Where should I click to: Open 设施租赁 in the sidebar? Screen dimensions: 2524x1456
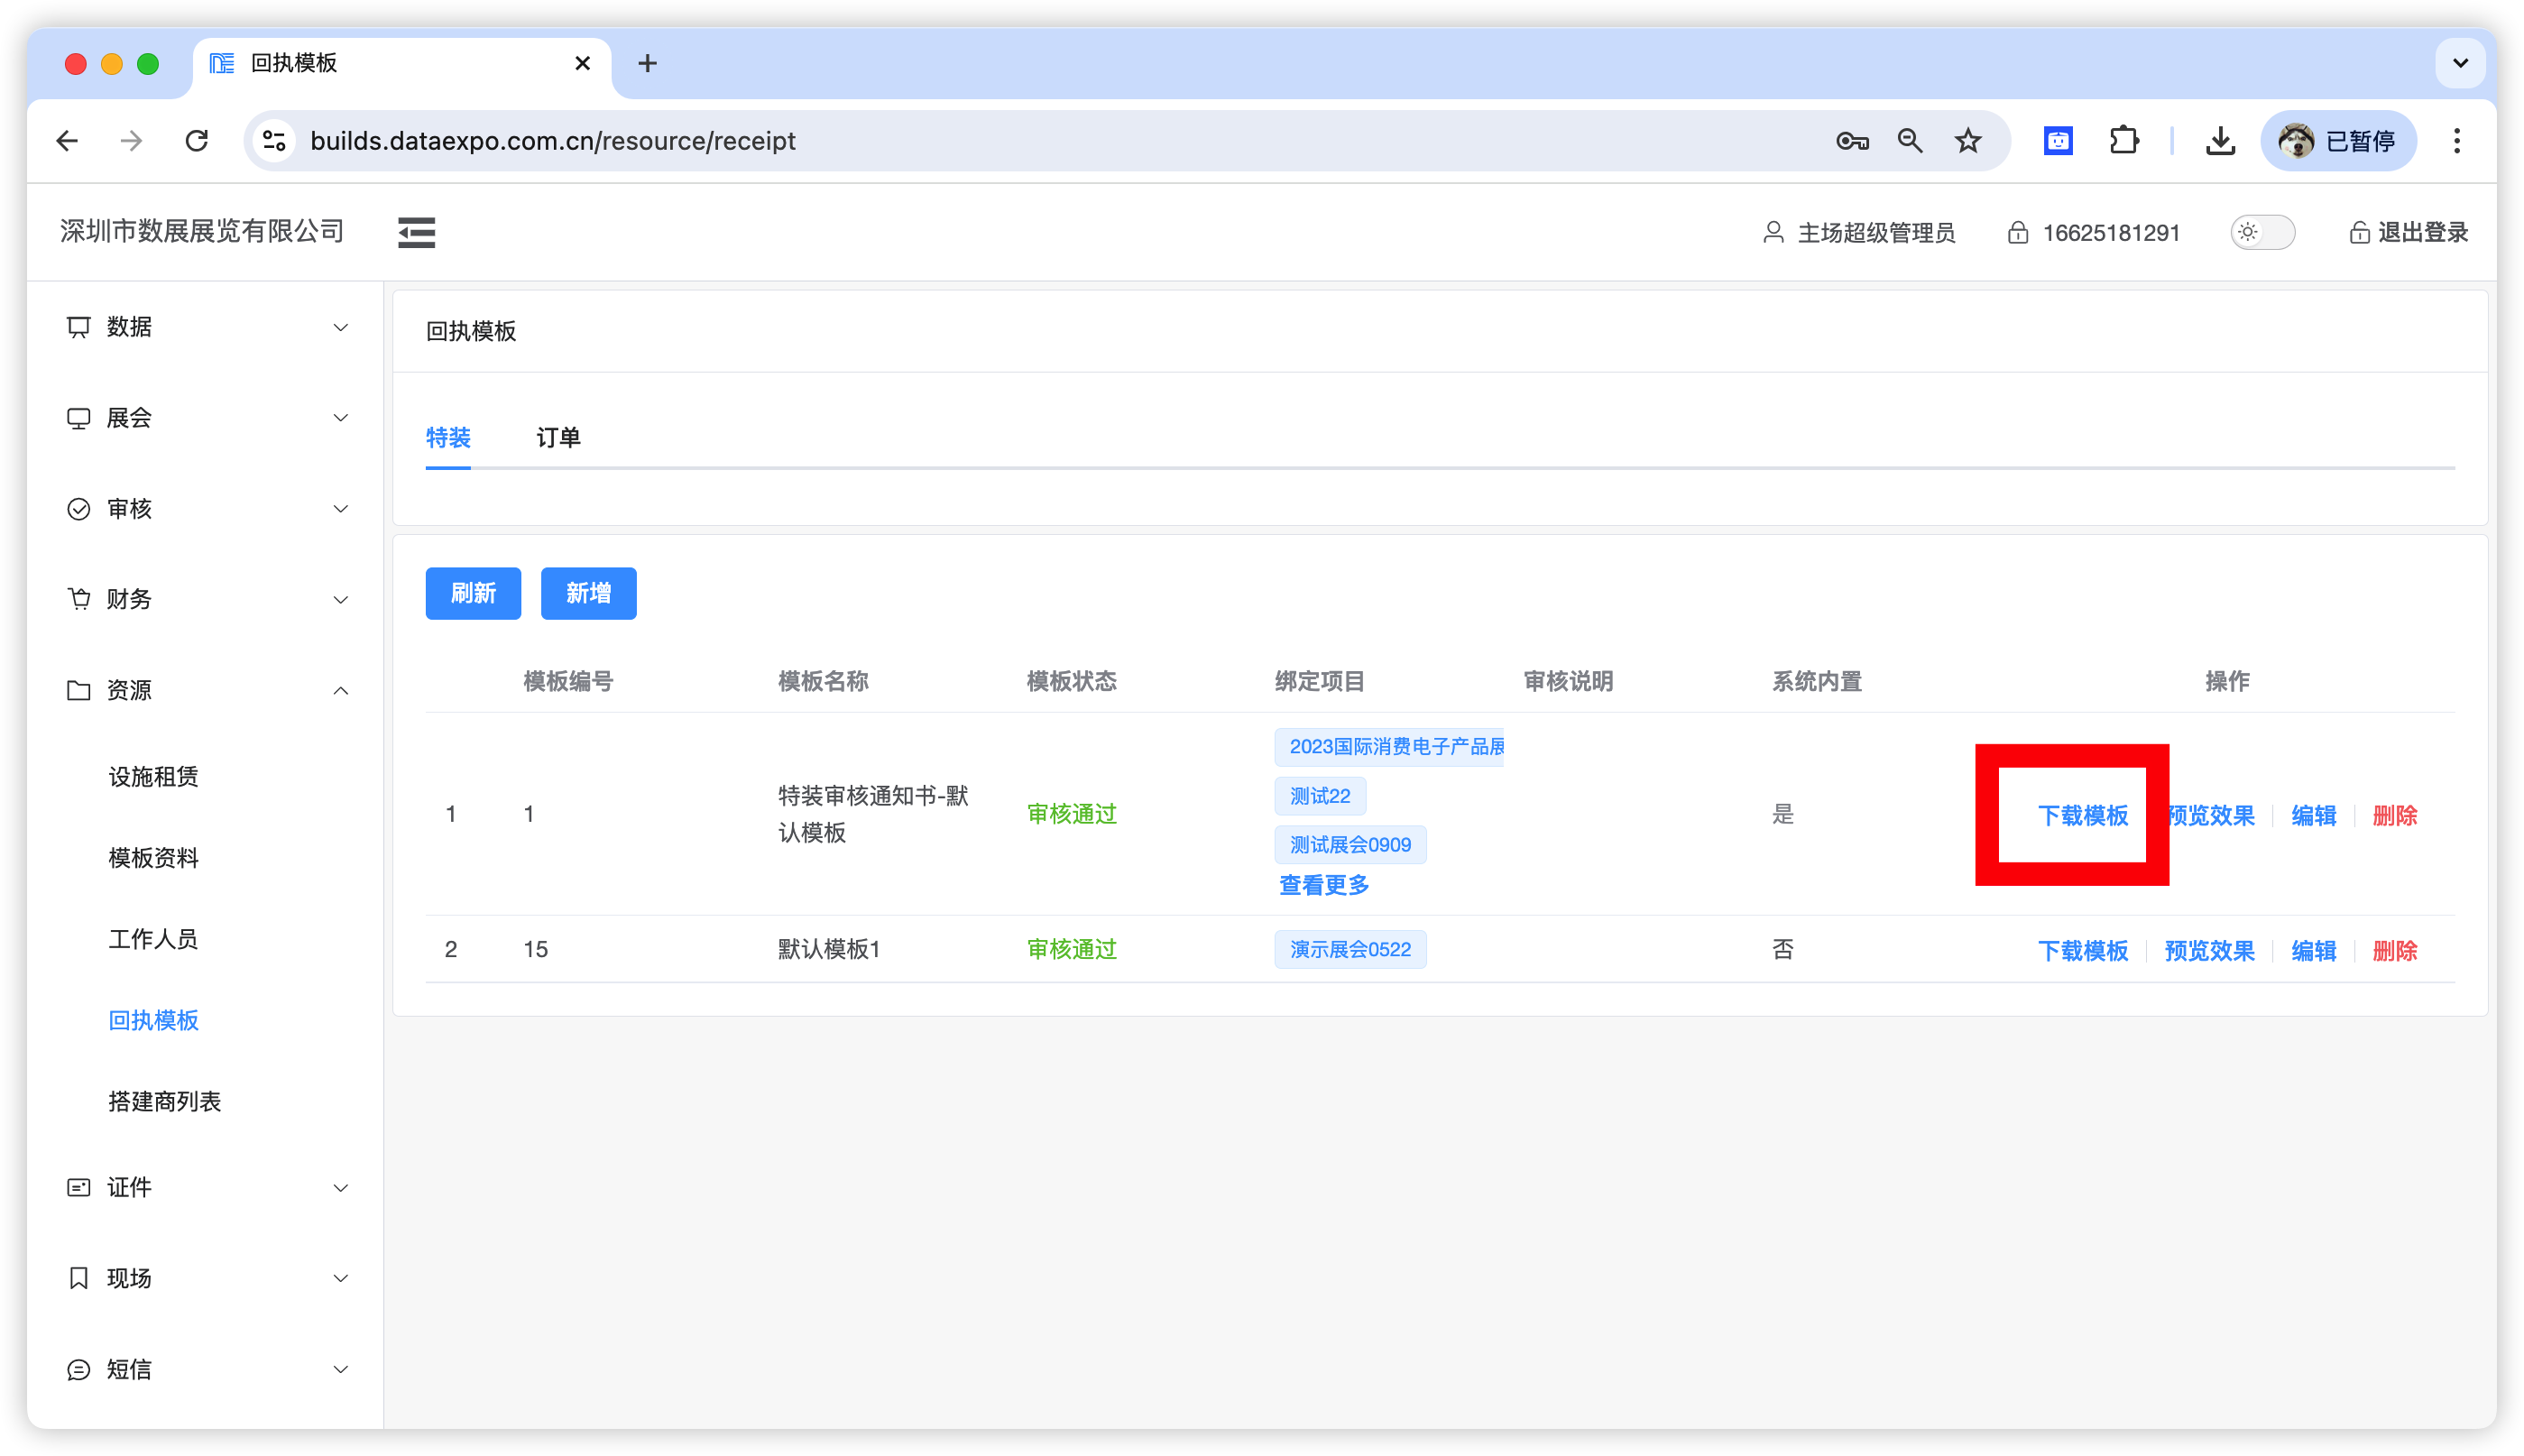pyautogui.click(x=153, y=777)
